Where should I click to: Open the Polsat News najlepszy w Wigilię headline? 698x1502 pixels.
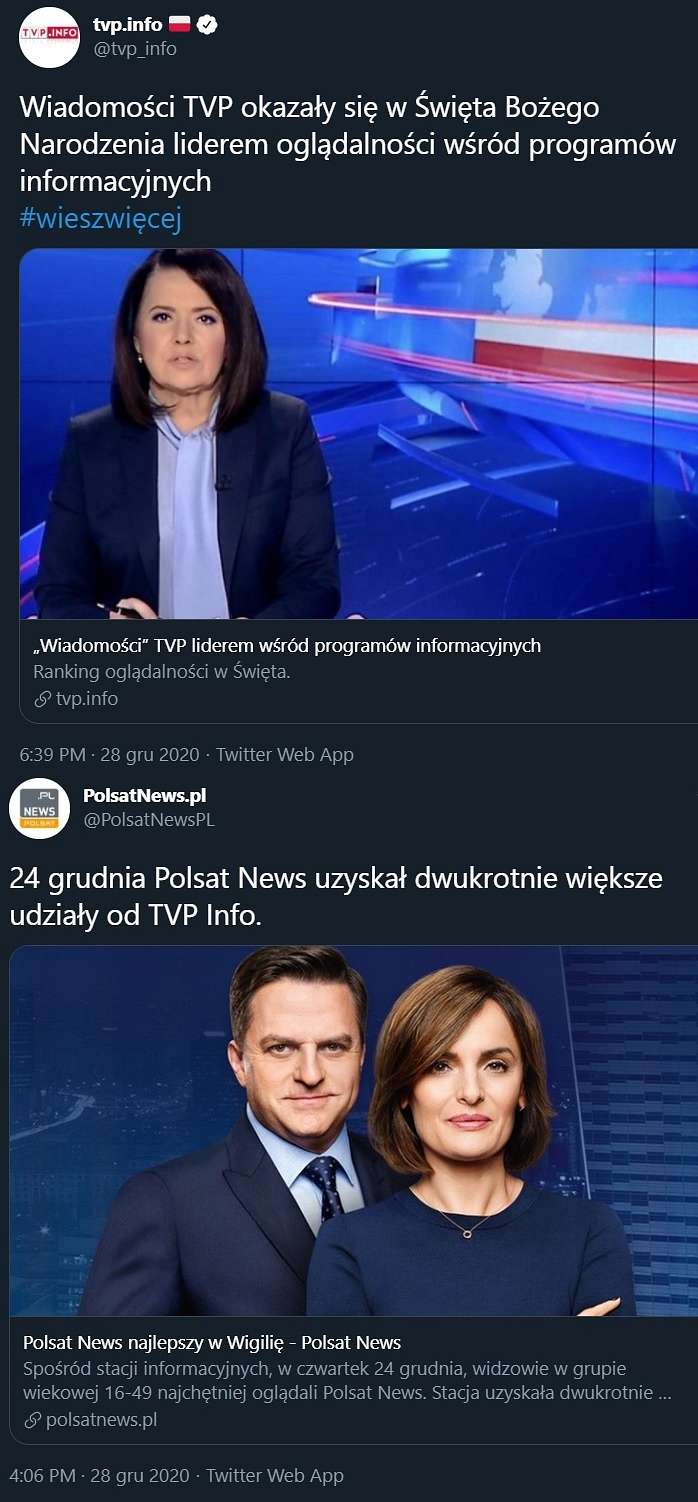pos(212,1342)
